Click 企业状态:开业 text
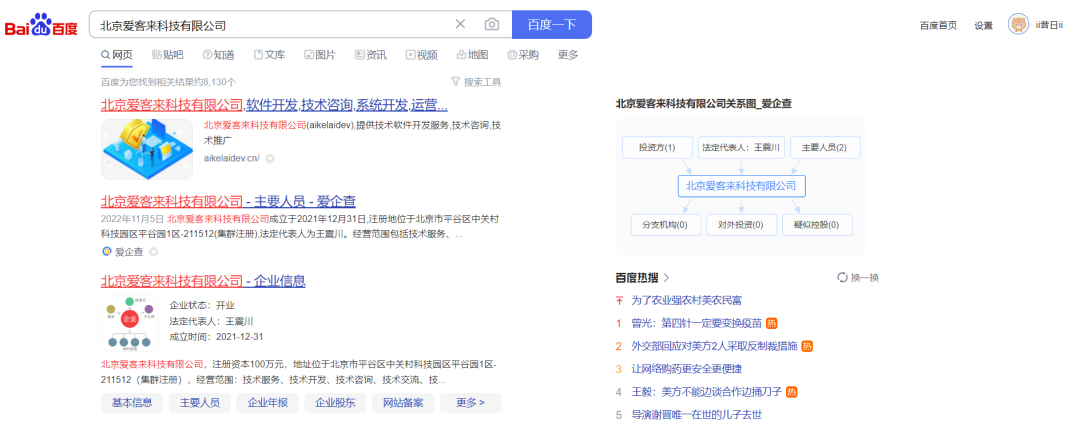 [202, 305]
